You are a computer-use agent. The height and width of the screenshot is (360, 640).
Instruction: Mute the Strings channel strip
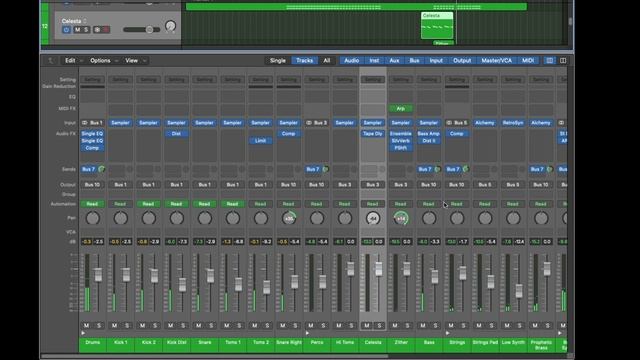(x=451, y=326)
